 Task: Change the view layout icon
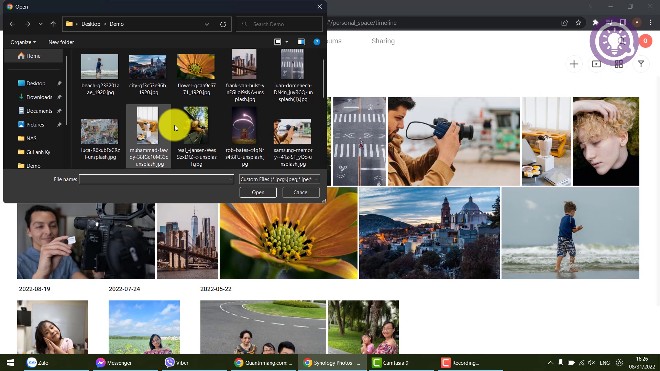pyautogui.click(x=277, y=42)
